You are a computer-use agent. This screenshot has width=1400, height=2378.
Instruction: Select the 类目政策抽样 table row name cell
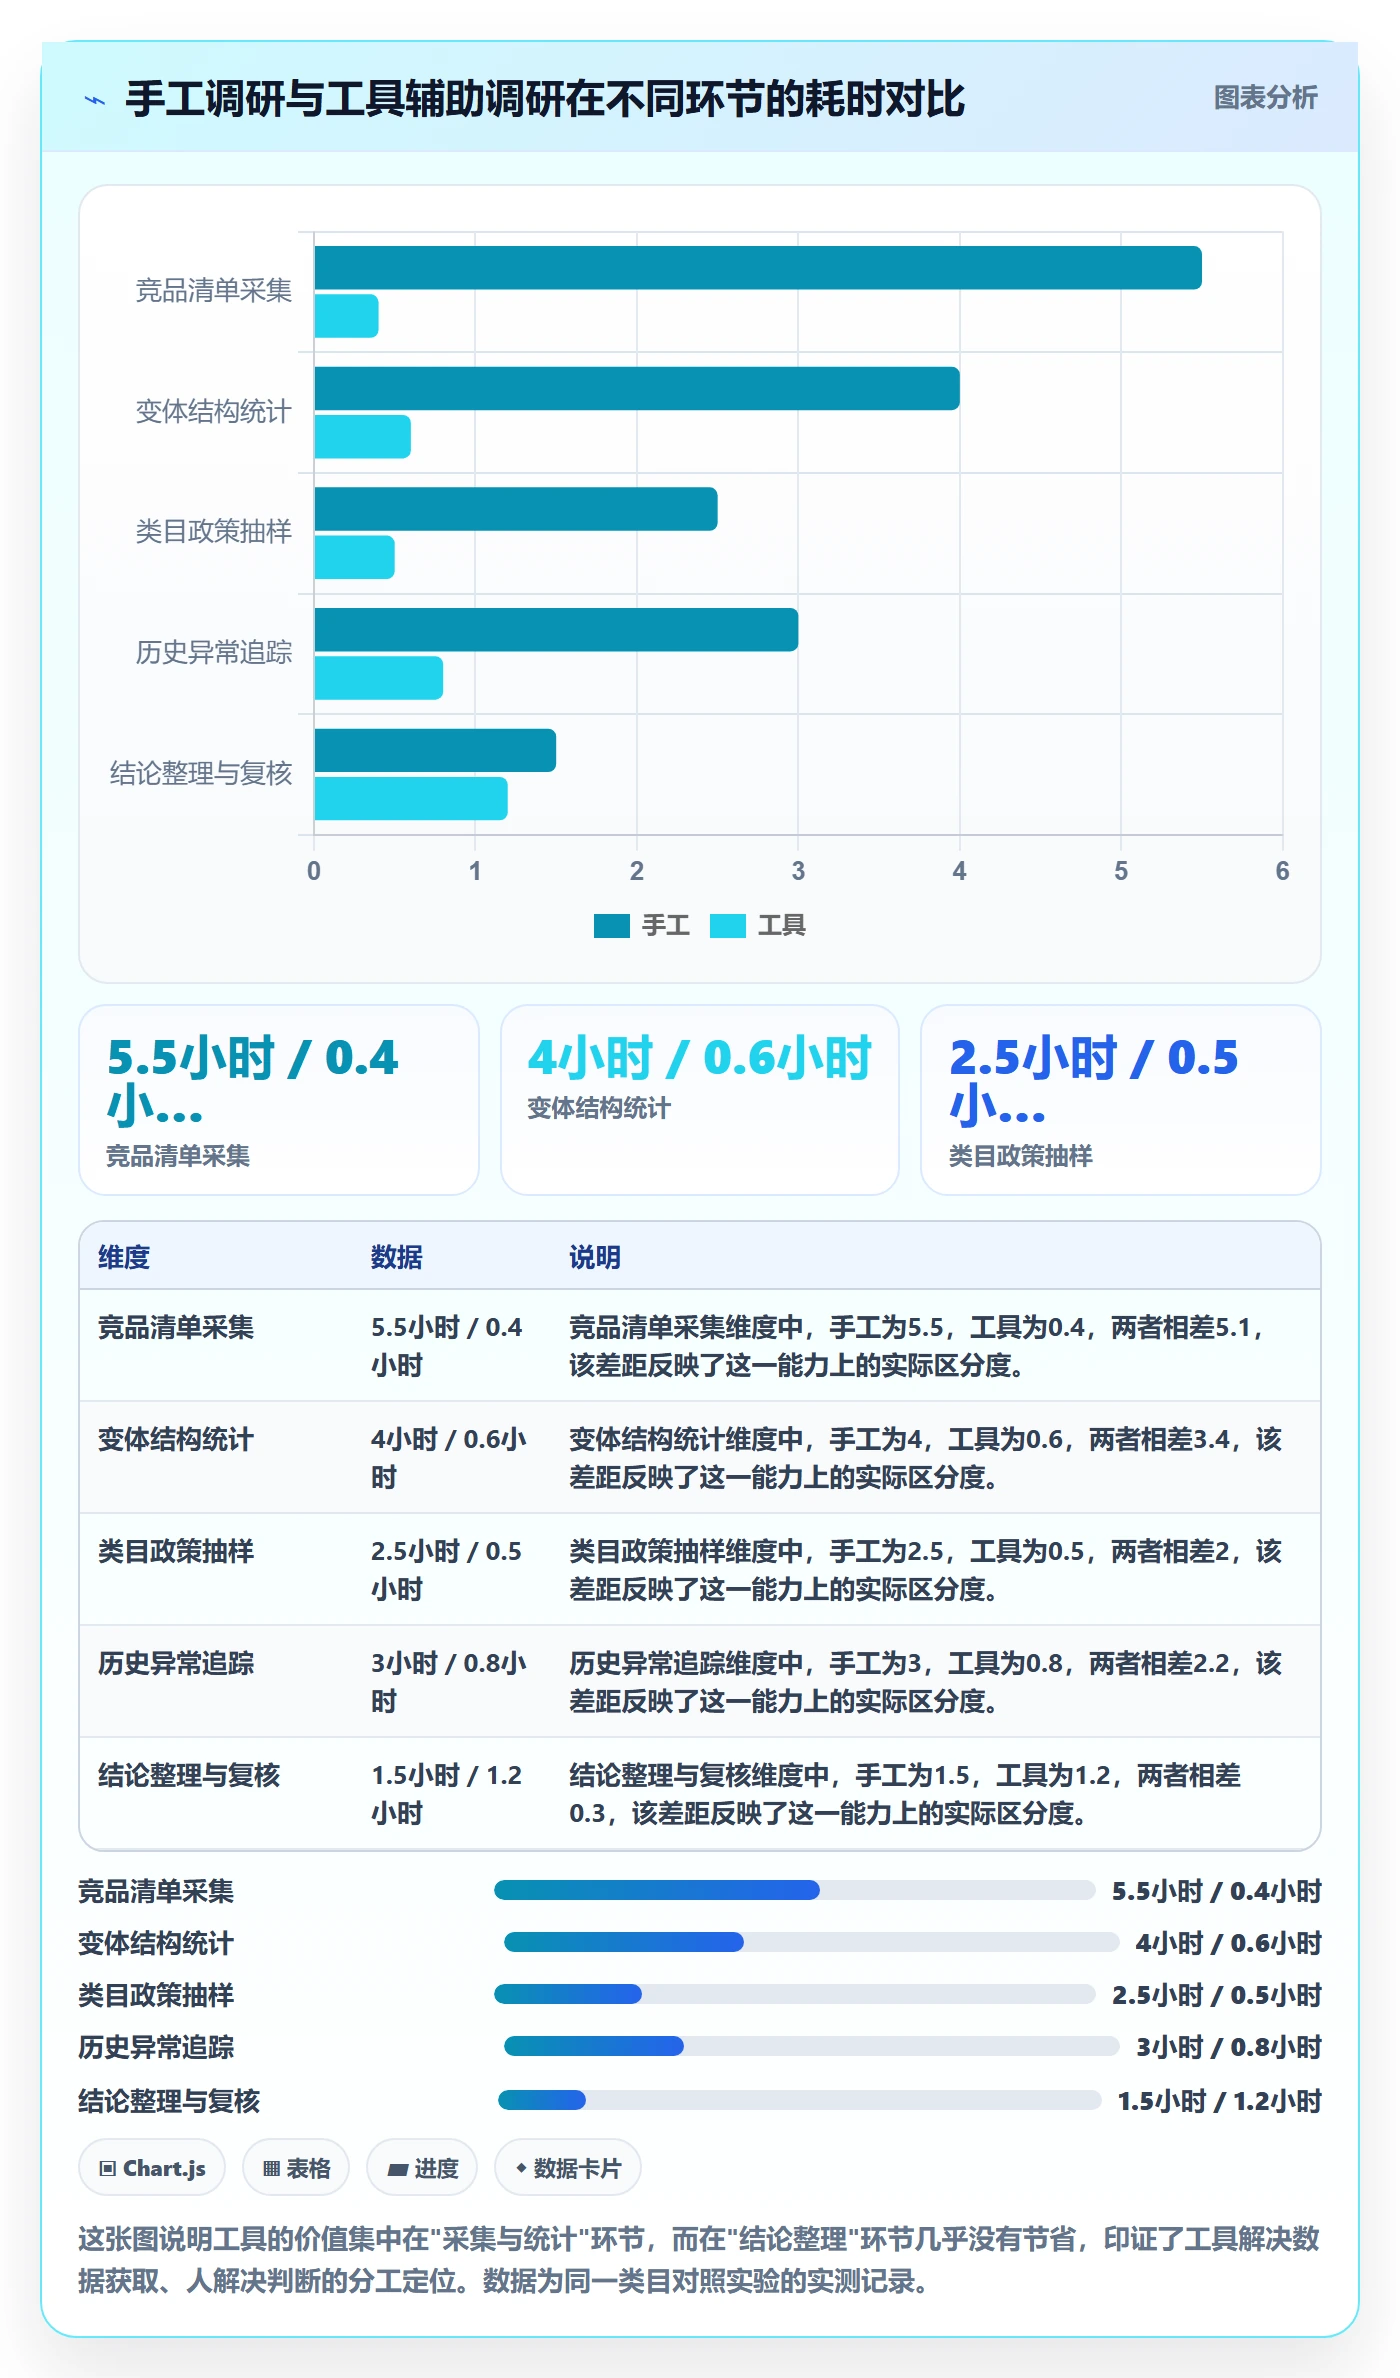(176, 1551)
